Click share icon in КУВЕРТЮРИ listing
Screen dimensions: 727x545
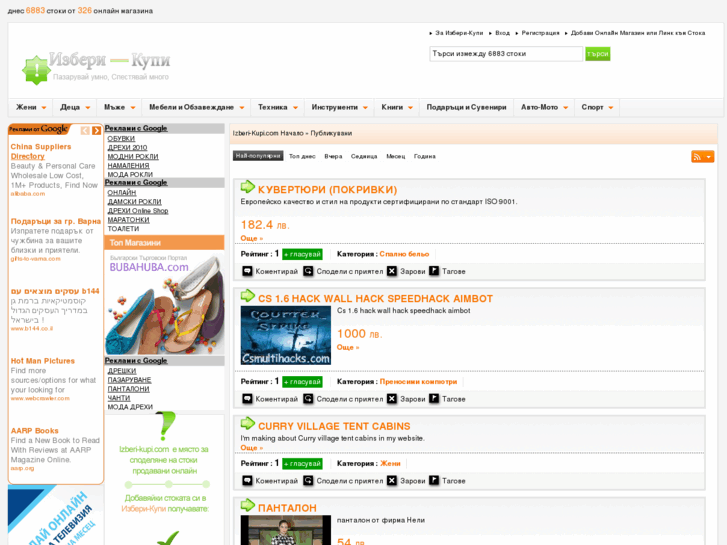tap(308, 271)
